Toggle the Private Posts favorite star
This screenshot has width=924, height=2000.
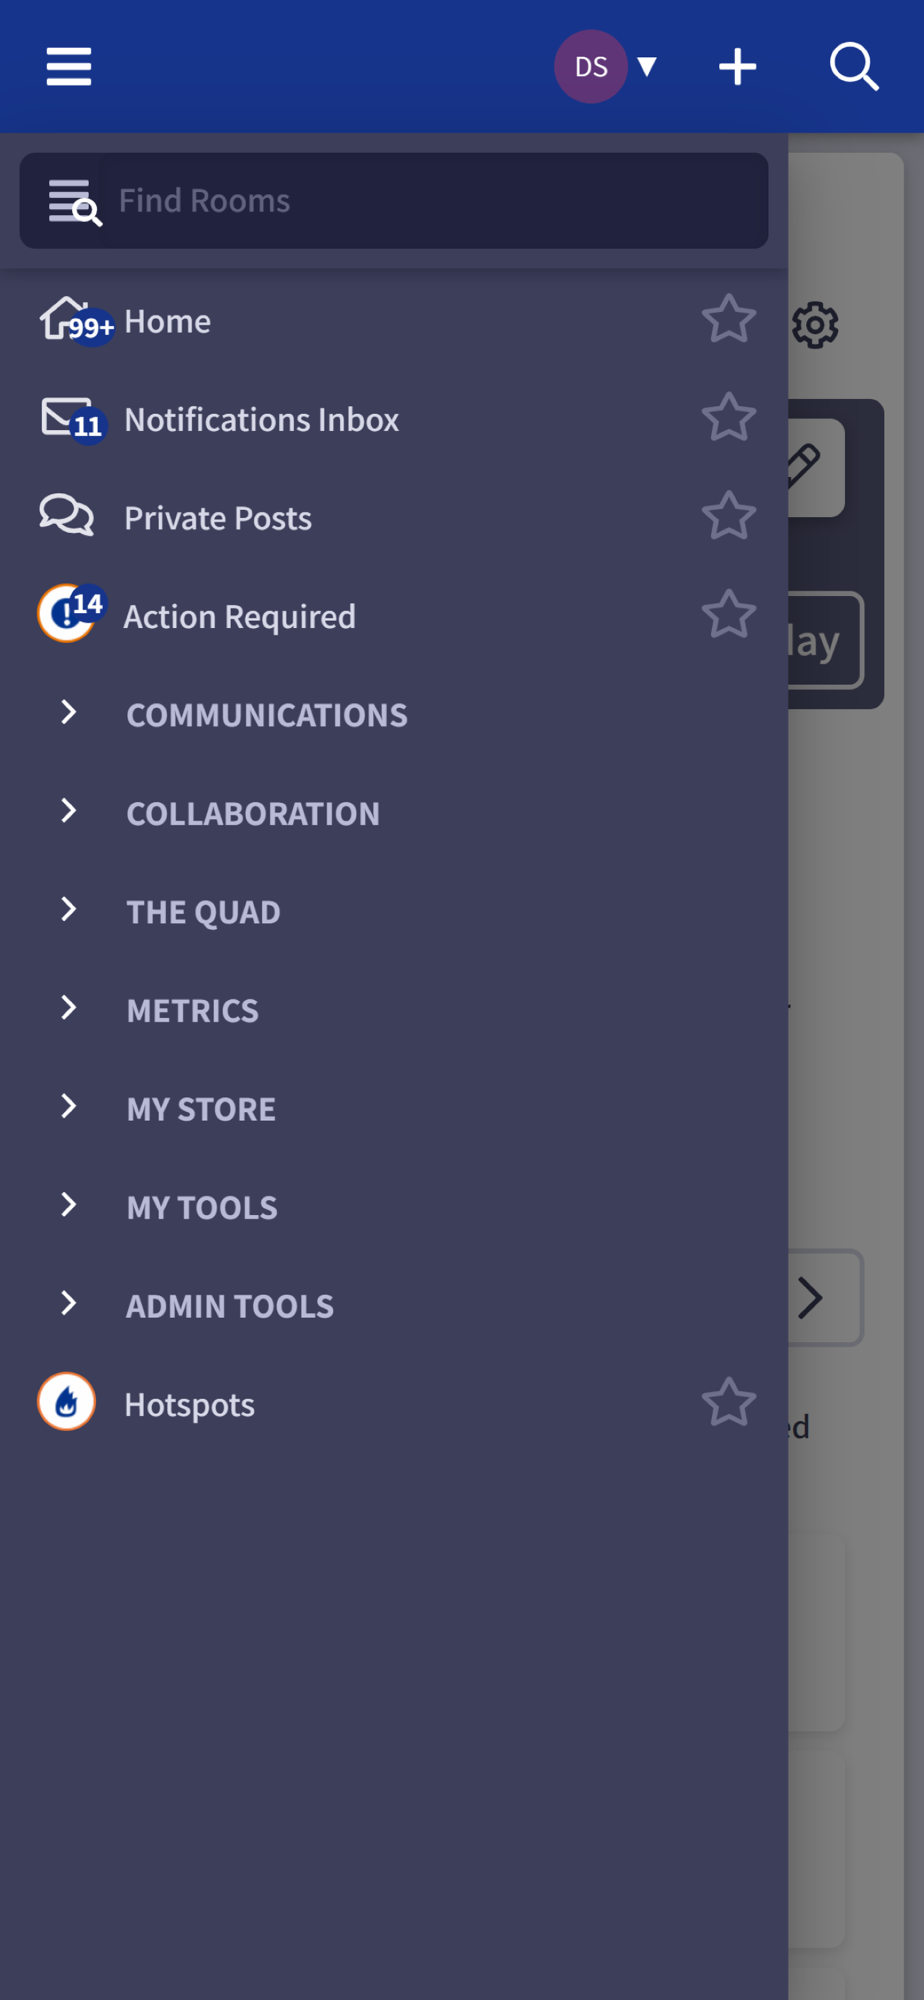(728, 517)
